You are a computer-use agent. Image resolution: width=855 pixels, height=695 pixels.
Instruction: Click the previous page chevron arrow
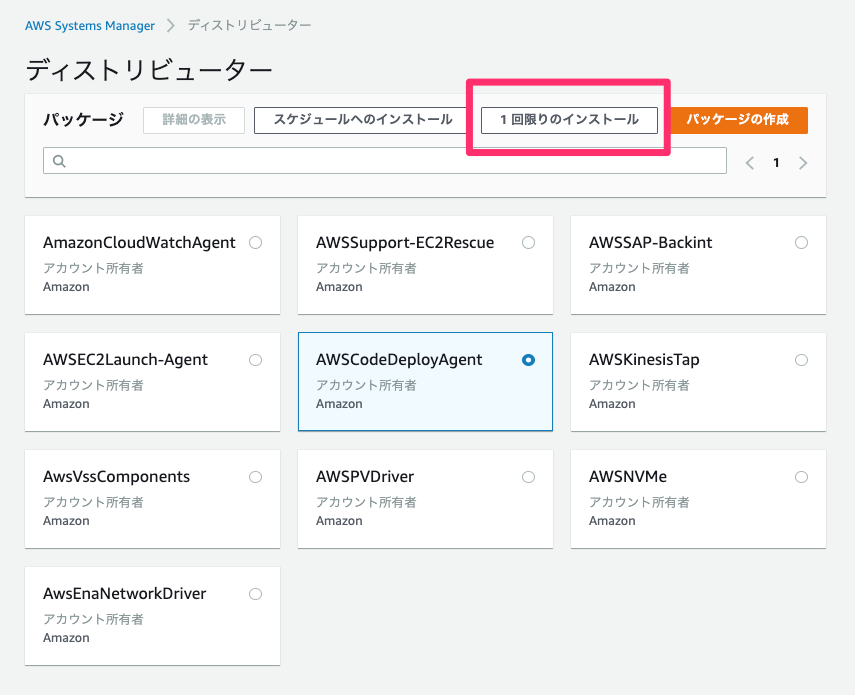[x=750, y=161]
